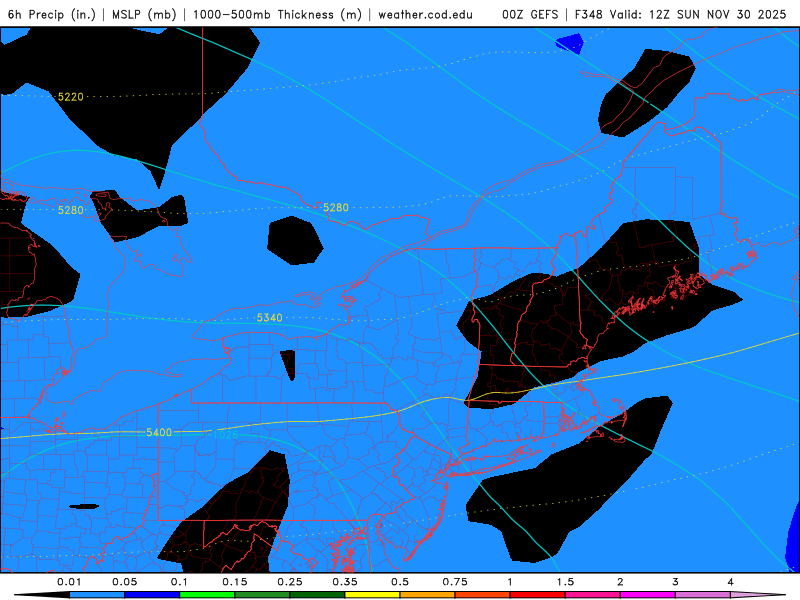Click the pink 1.5 legend swatch
The width and height of the screenshot is (800, 600).
pos(593,595)
